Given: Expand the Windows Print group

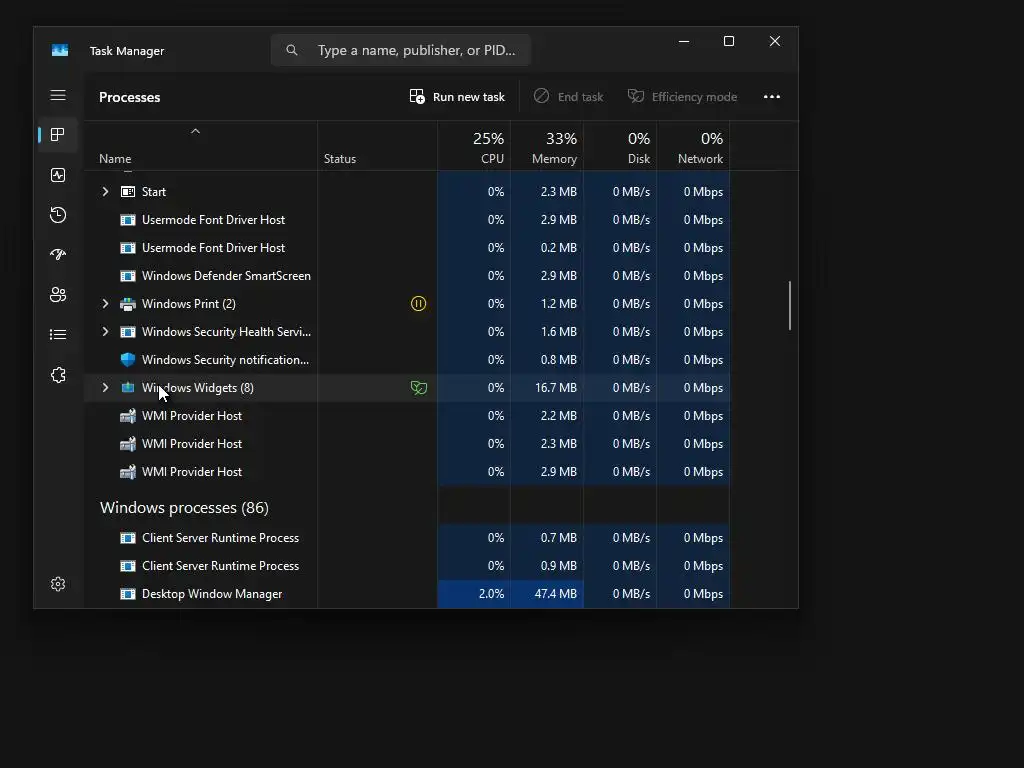Looking at the screenshot, I should pyautogui.click(x=105, y=304).
